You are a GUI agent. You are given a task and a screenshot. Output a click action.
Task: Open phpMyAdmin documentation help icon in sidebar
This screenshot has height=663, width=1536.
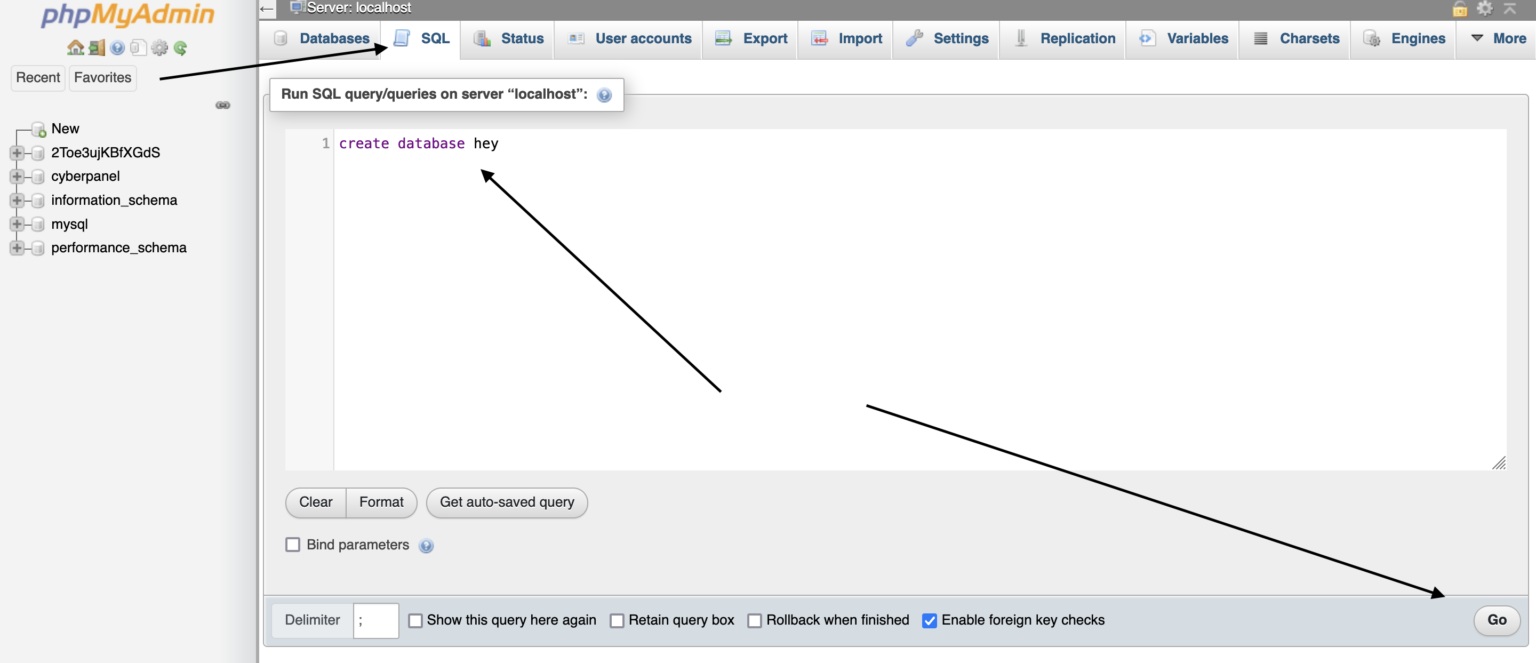coord(117,47)
